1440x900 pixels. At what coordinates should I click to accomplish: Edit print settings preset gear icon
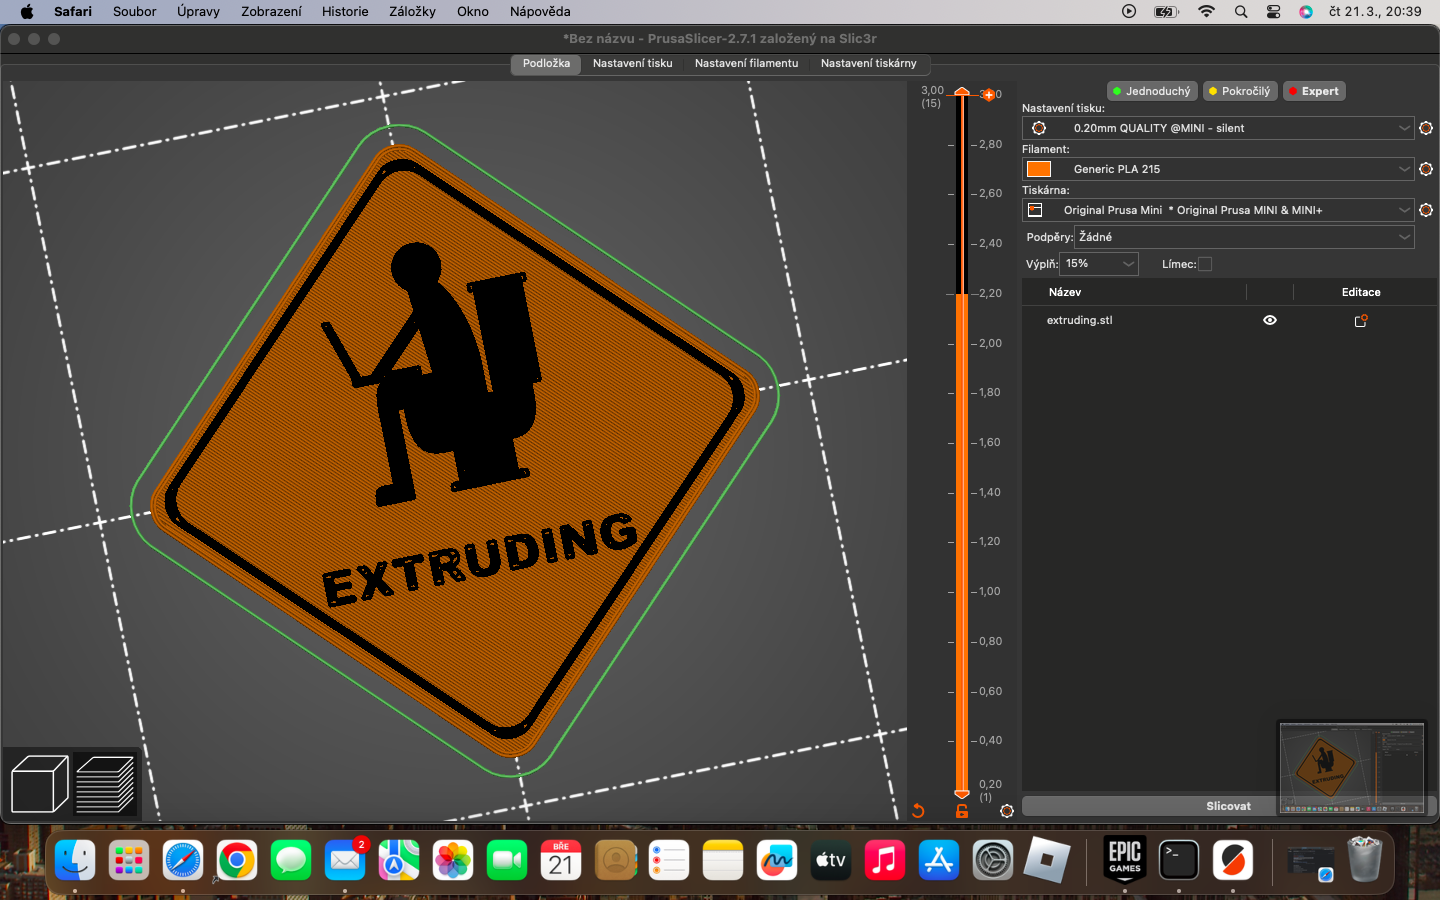1426,128
